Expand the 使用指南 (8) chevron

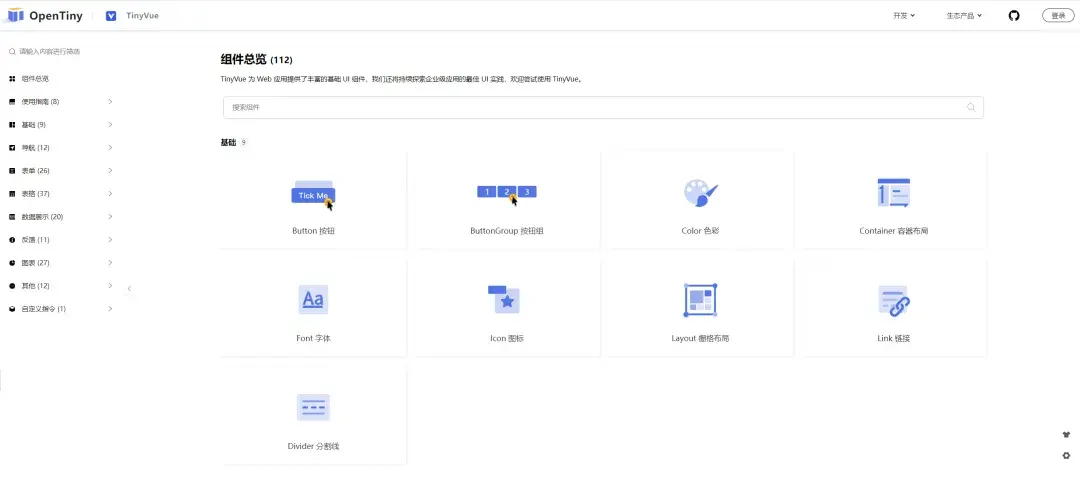click(110, 102)
